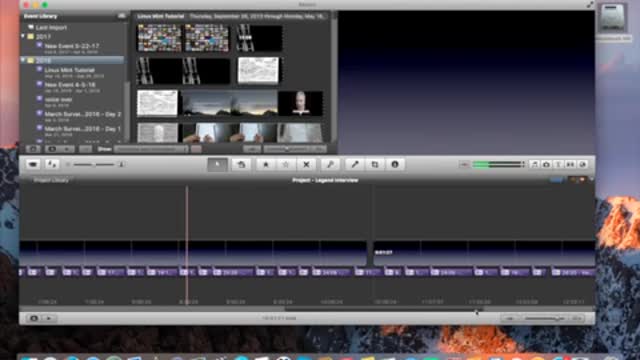
Task: Toggle the music and sound effects browser
Action: (x=534, y=164)
